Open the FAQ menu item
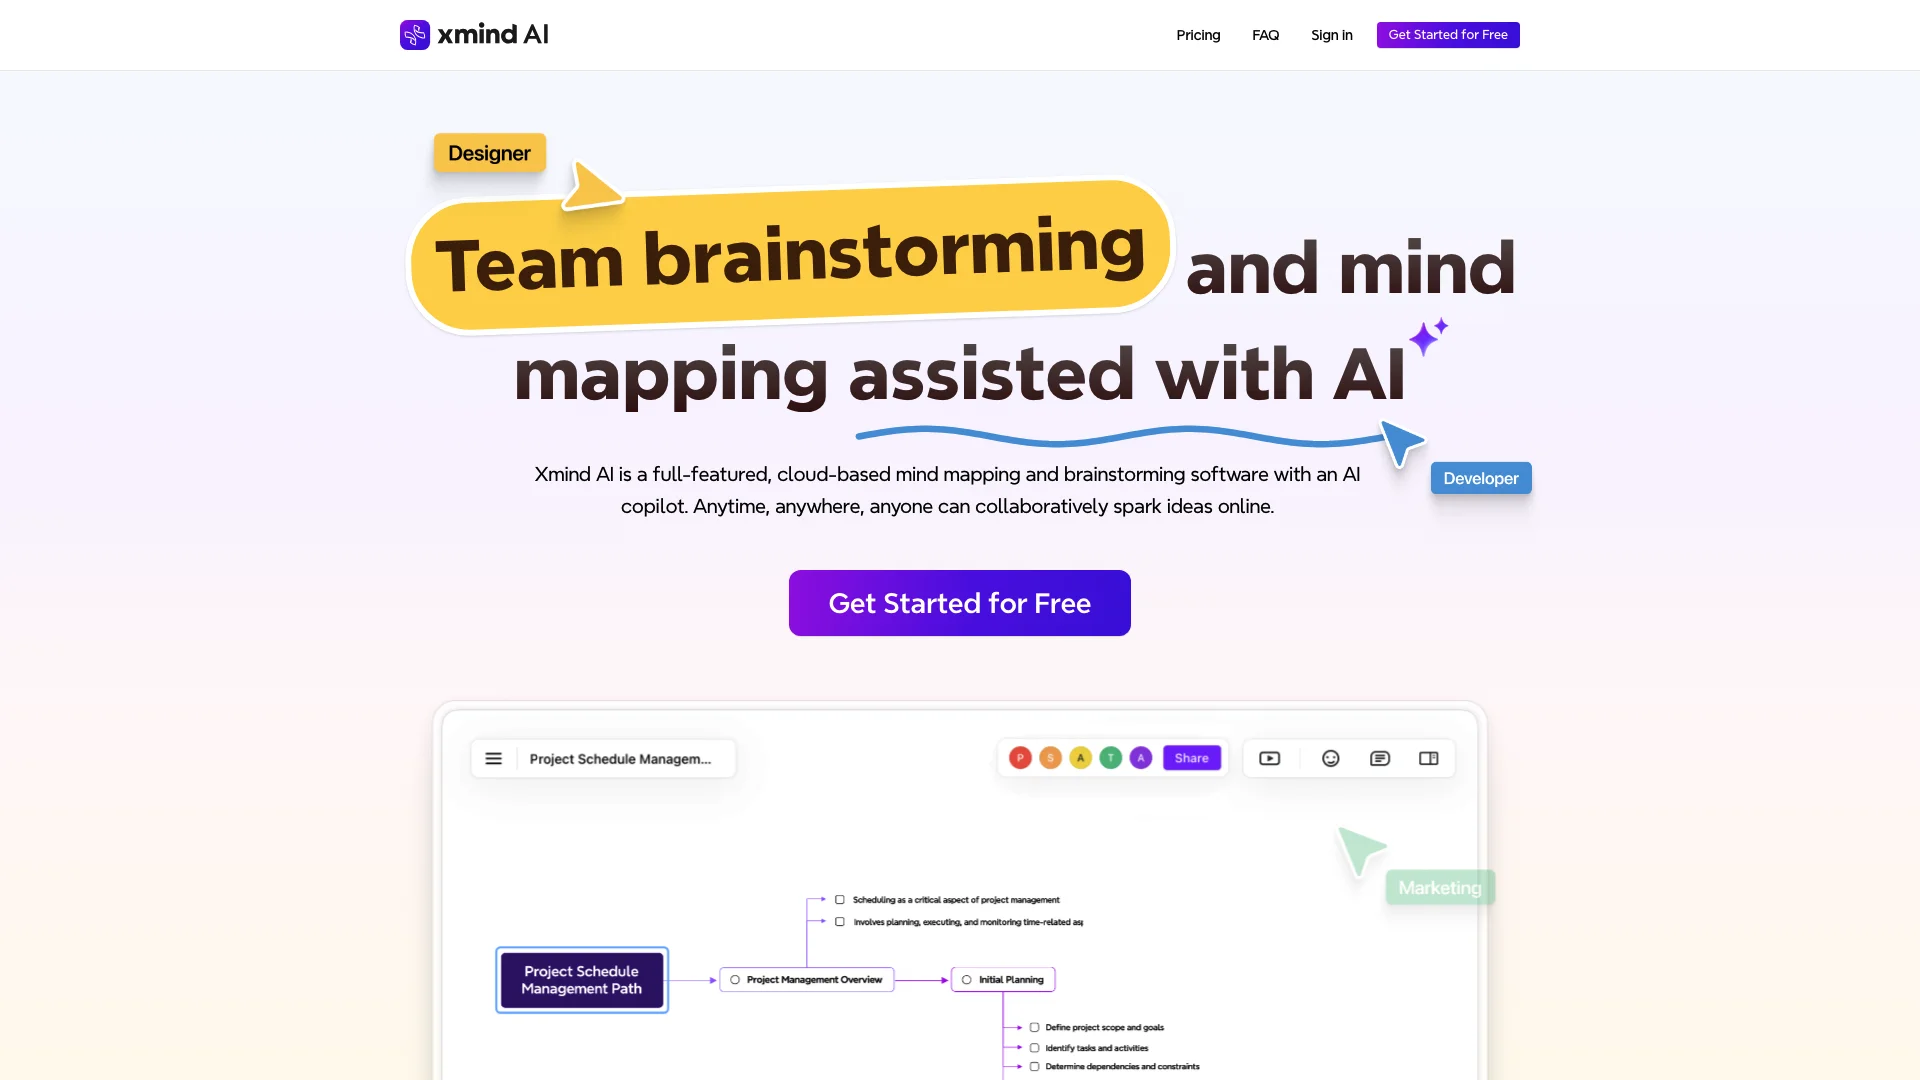1920x1080 pixels. pyautogui.click(x=1266, y=34)
